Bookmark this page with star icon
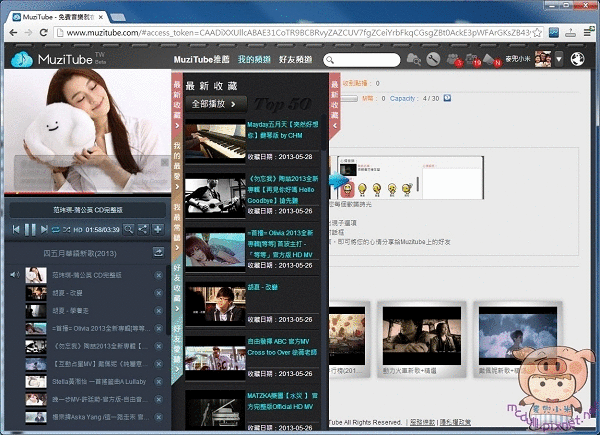This screenshot has height=435, width=600. 537,33
